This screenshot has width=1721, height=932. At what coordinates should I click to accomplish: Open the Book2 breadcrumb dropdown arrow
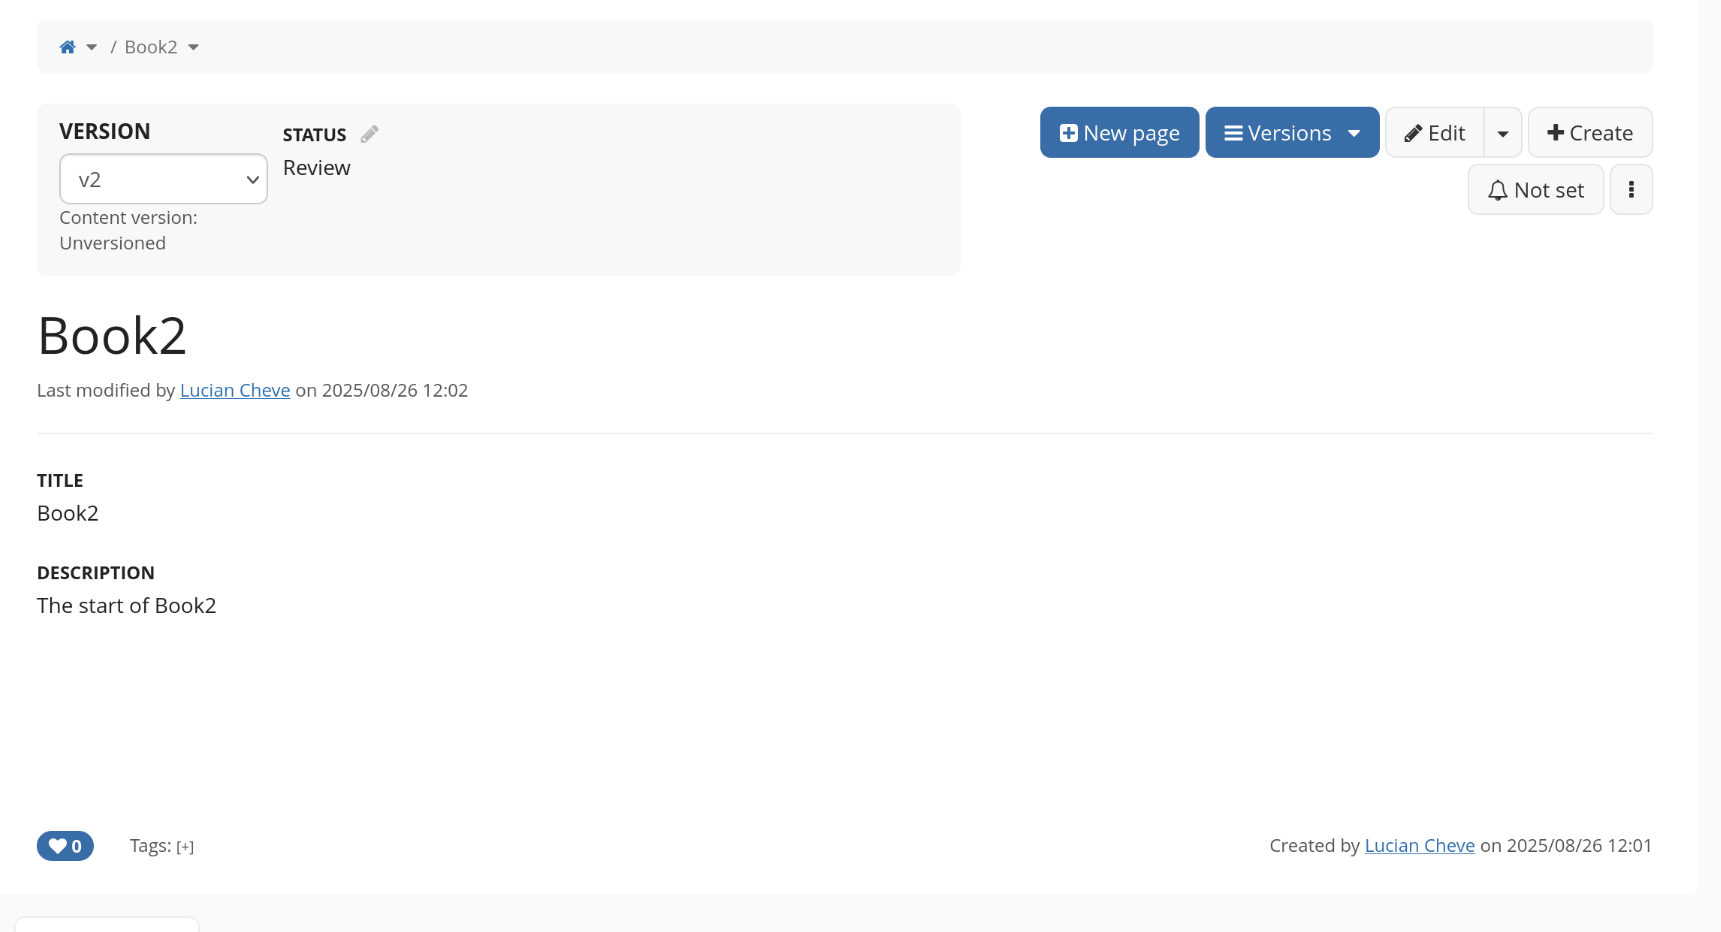tap(194, 47)
